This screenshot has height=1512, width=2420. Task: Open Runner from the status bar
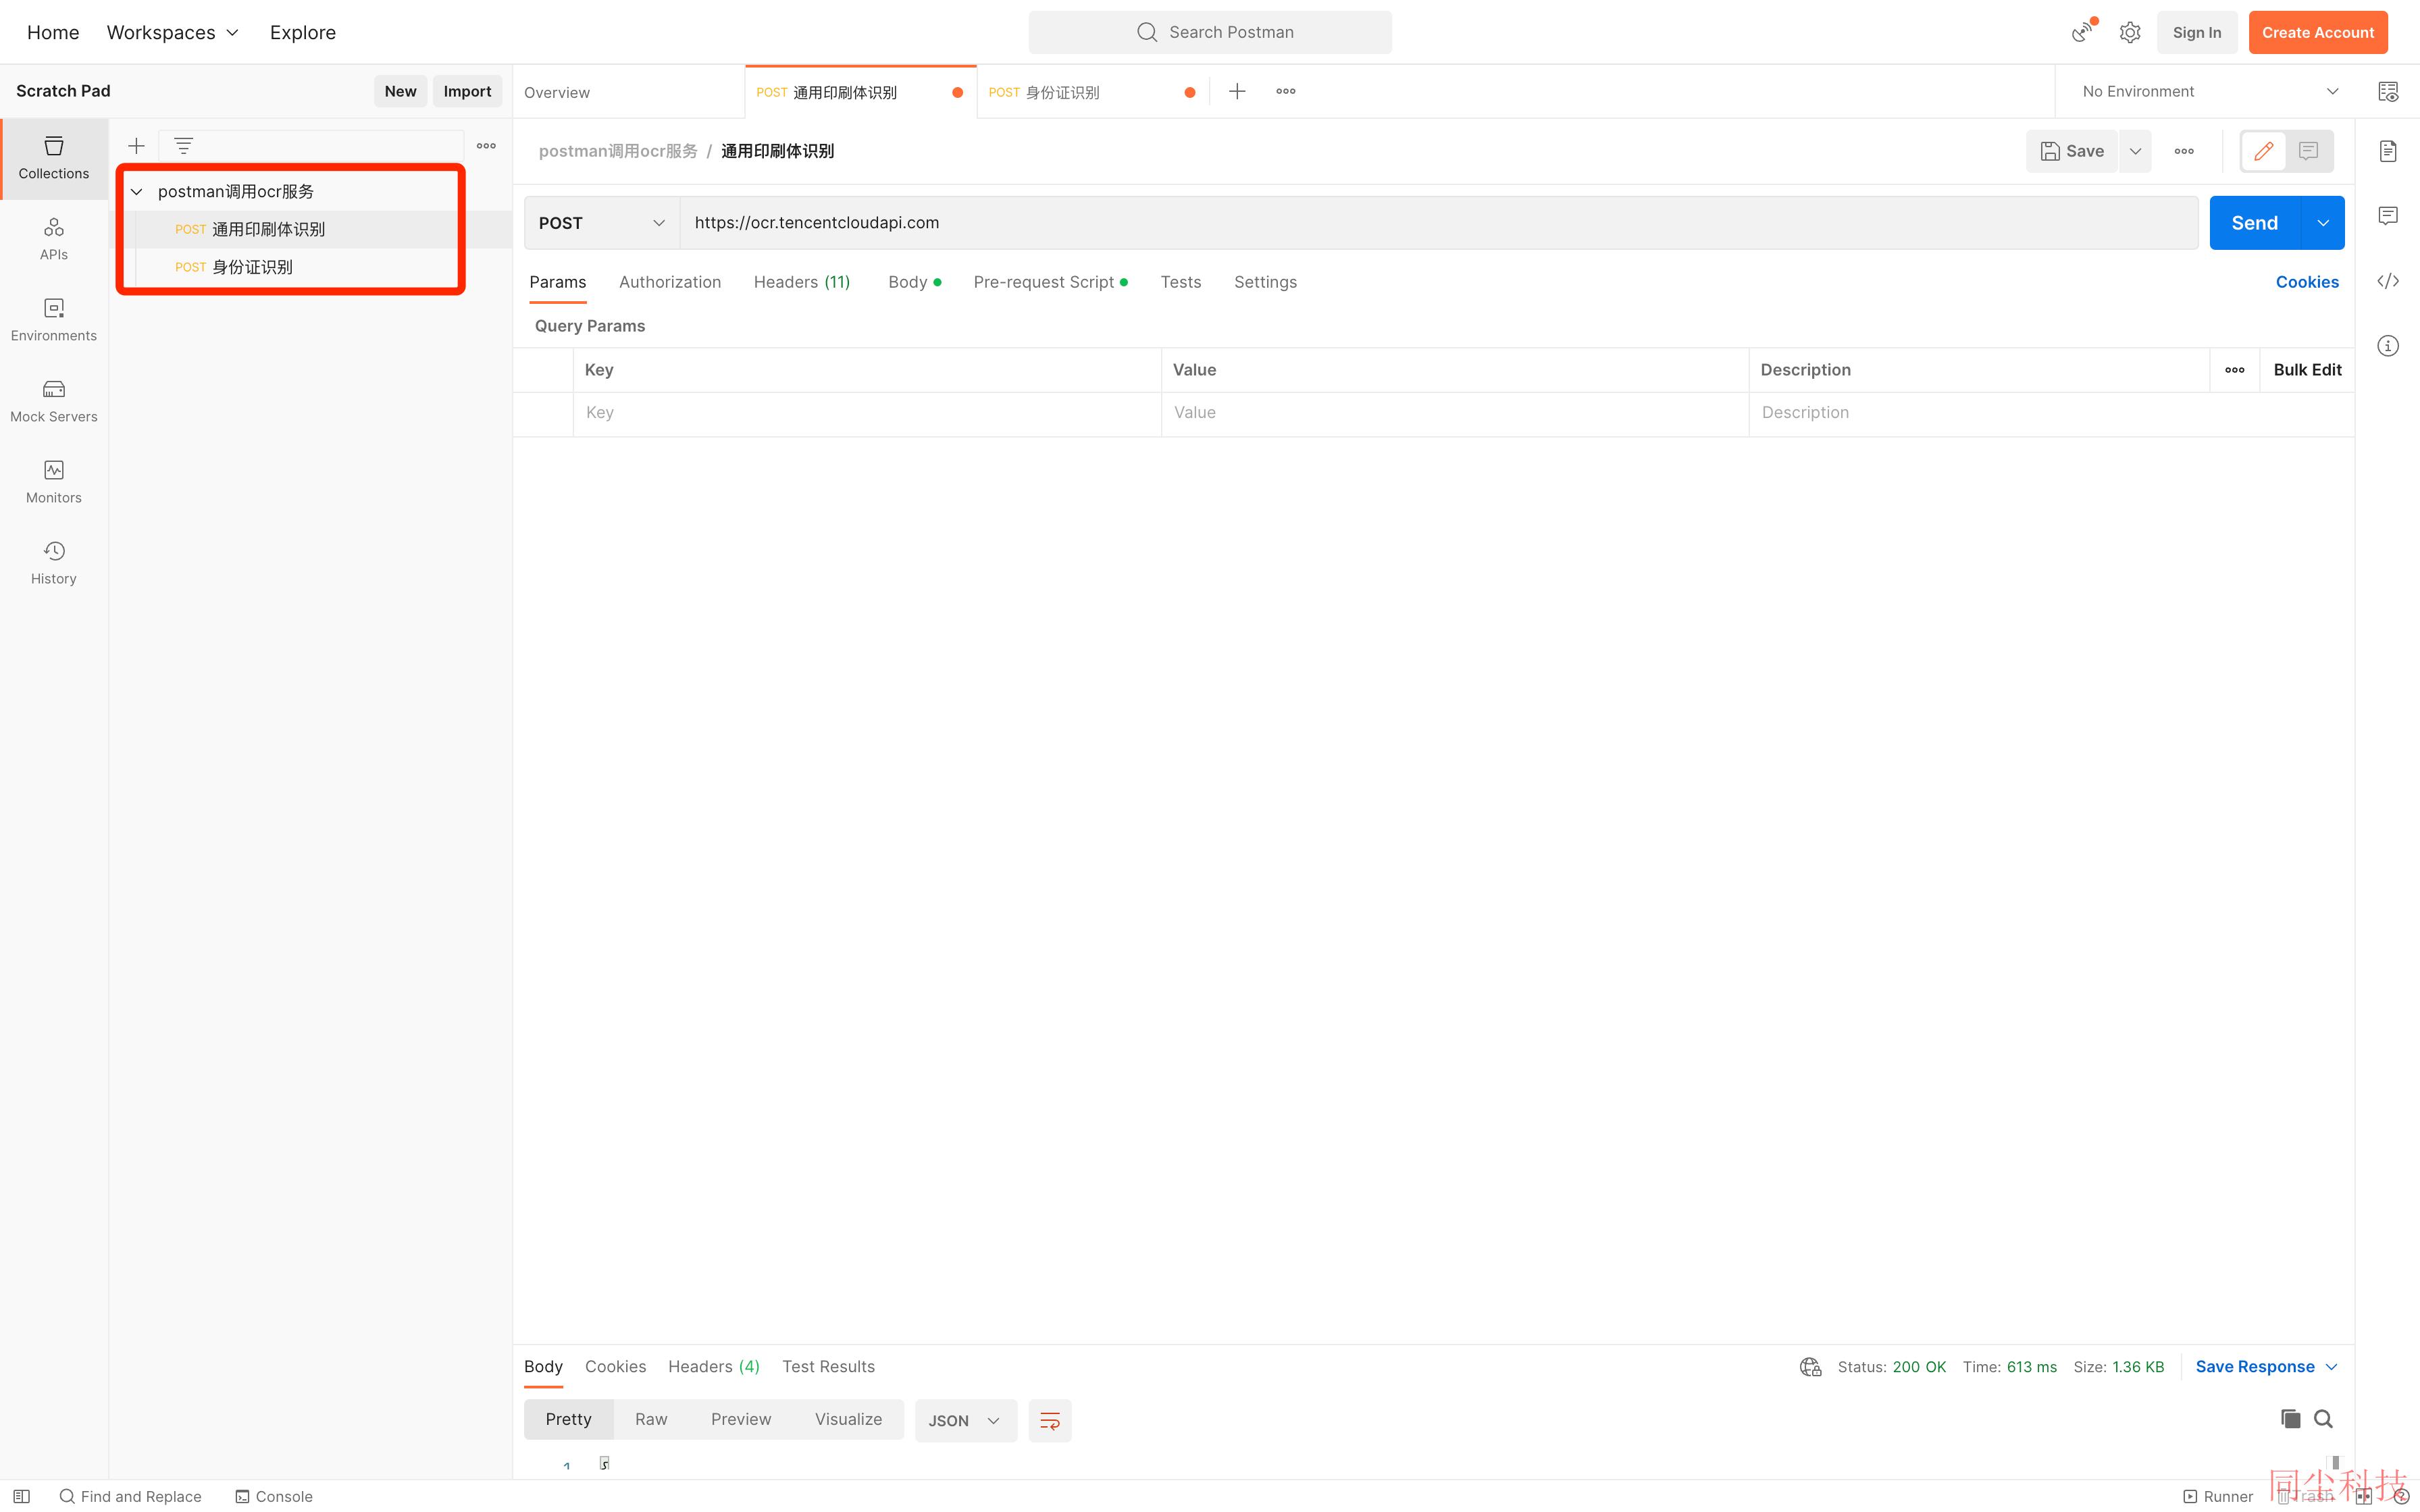(x=2218, y=1496)
